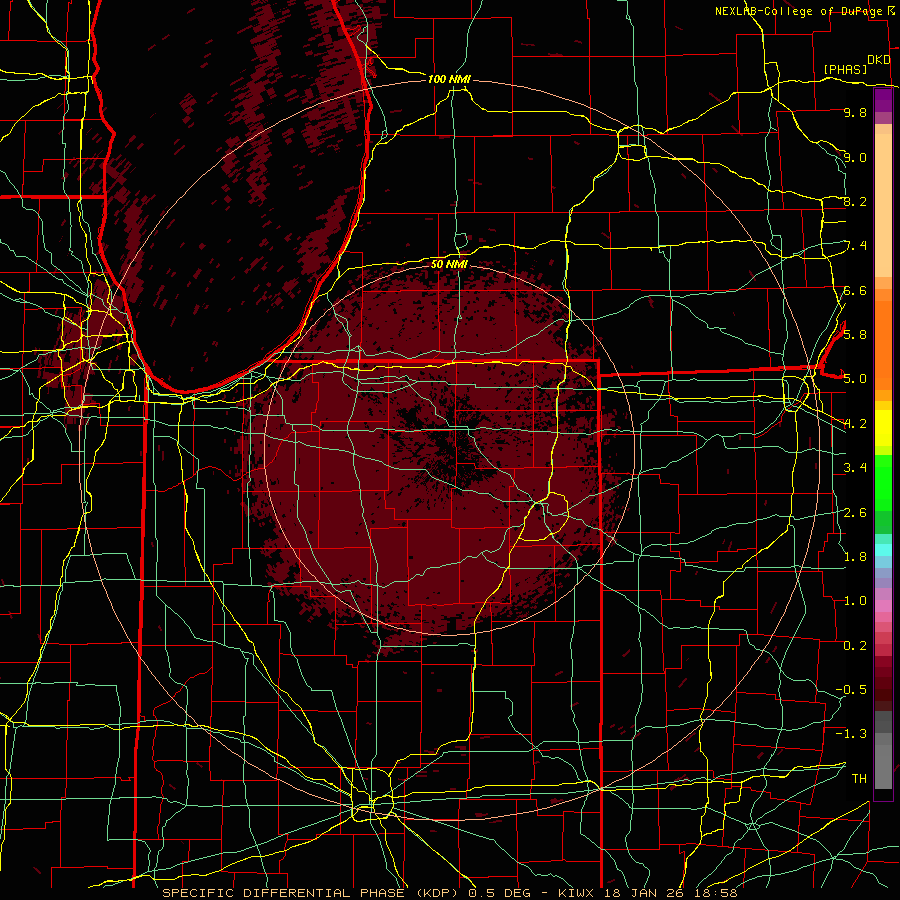Select the 1.0 scale value
The width and height of the screenshot is (900, 900).
click(x=855, y=600)
